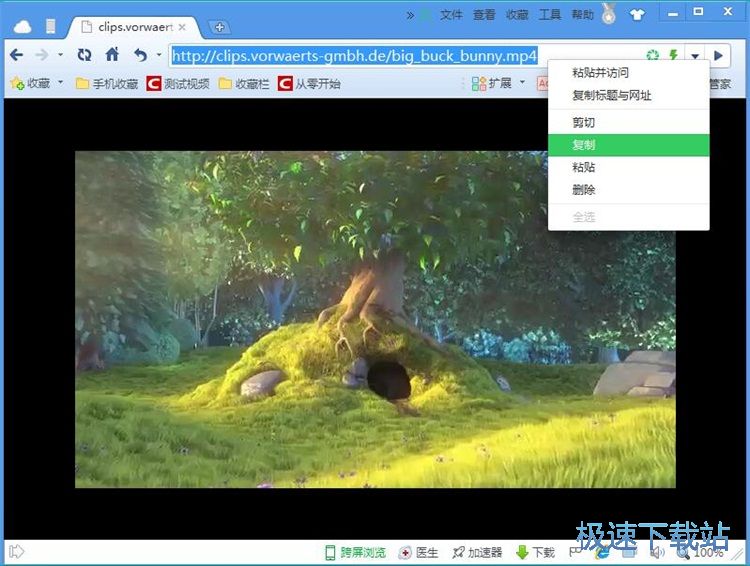This screenshot has height=566, width=750.
Task: Go to the home page icon
Action: (x=112, y=54)
